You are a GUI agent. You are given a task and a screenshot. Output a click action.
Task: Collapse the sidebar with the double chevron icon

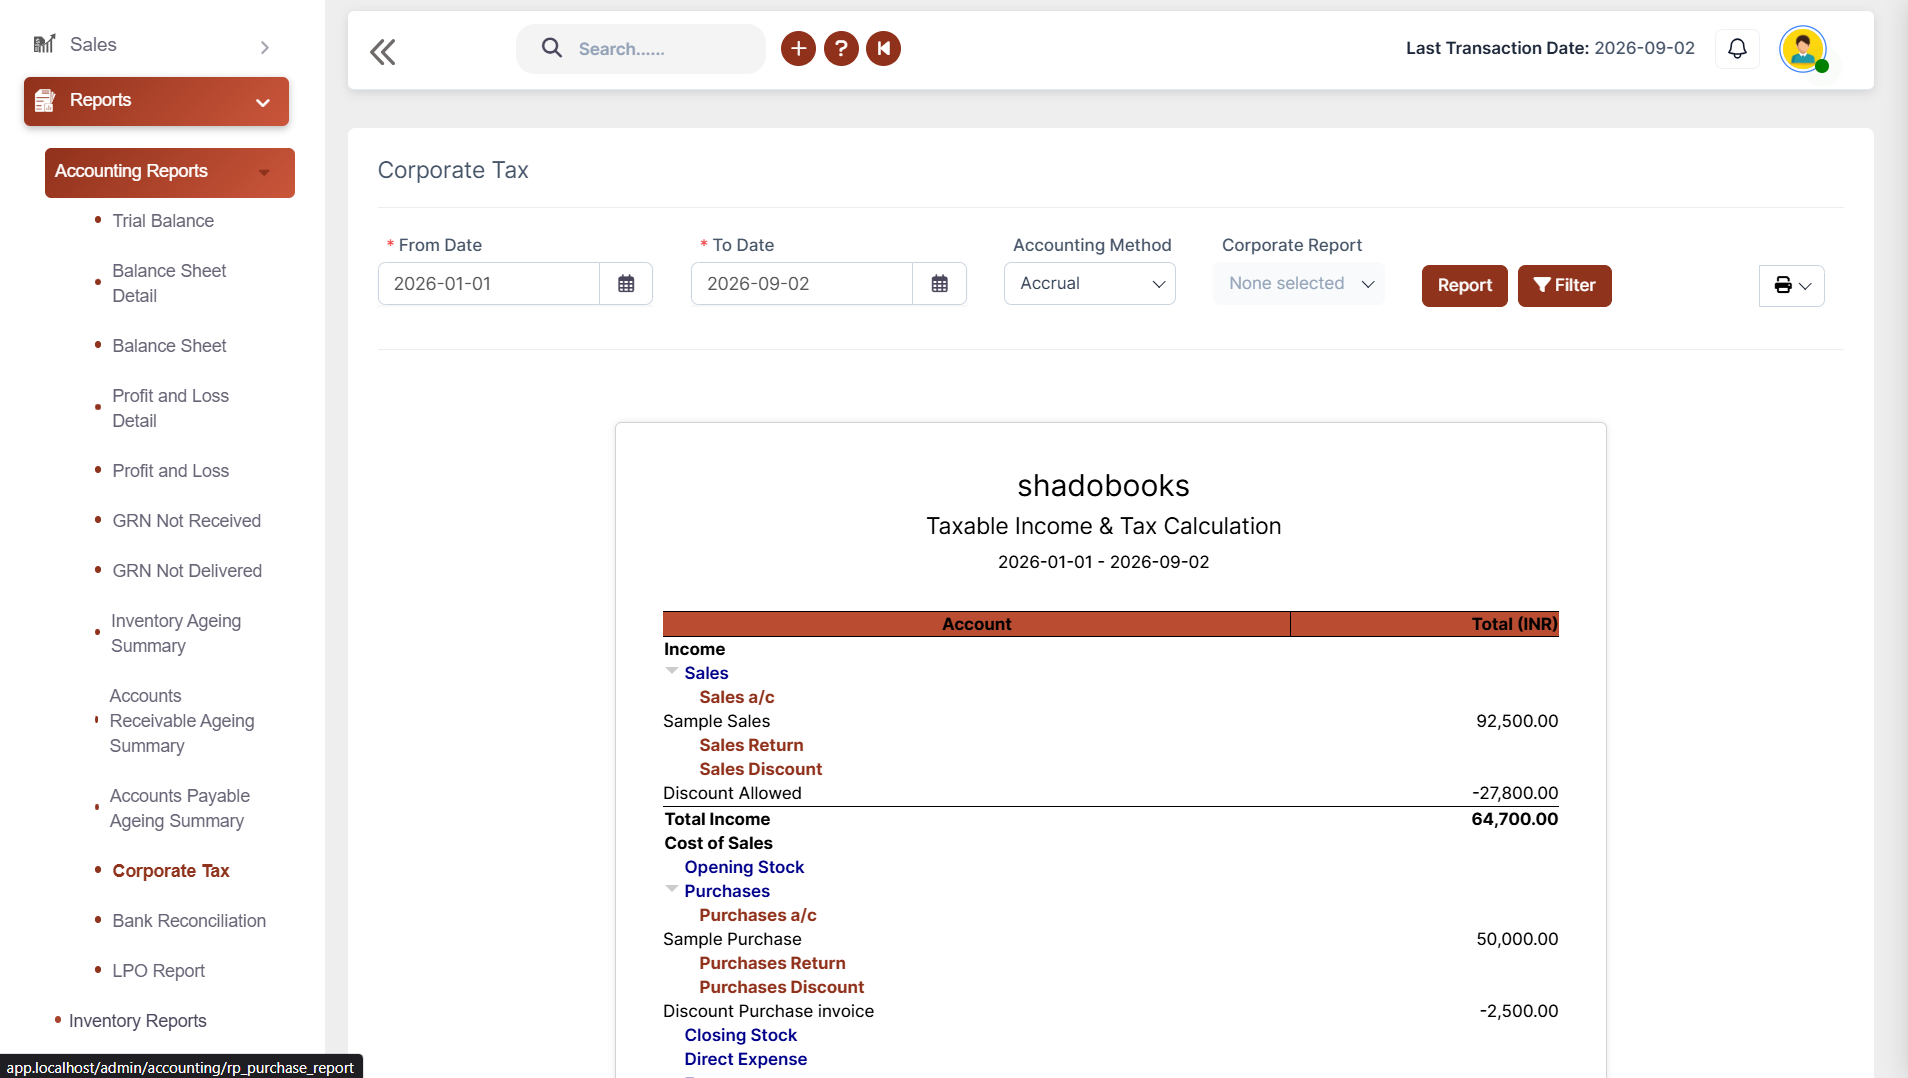tap(383, 51)
